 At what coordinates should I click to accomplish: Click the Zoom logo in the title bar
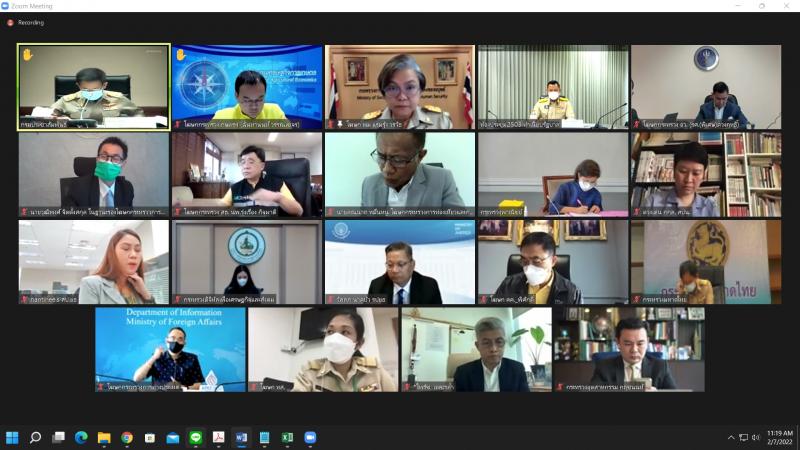(5, 6)
